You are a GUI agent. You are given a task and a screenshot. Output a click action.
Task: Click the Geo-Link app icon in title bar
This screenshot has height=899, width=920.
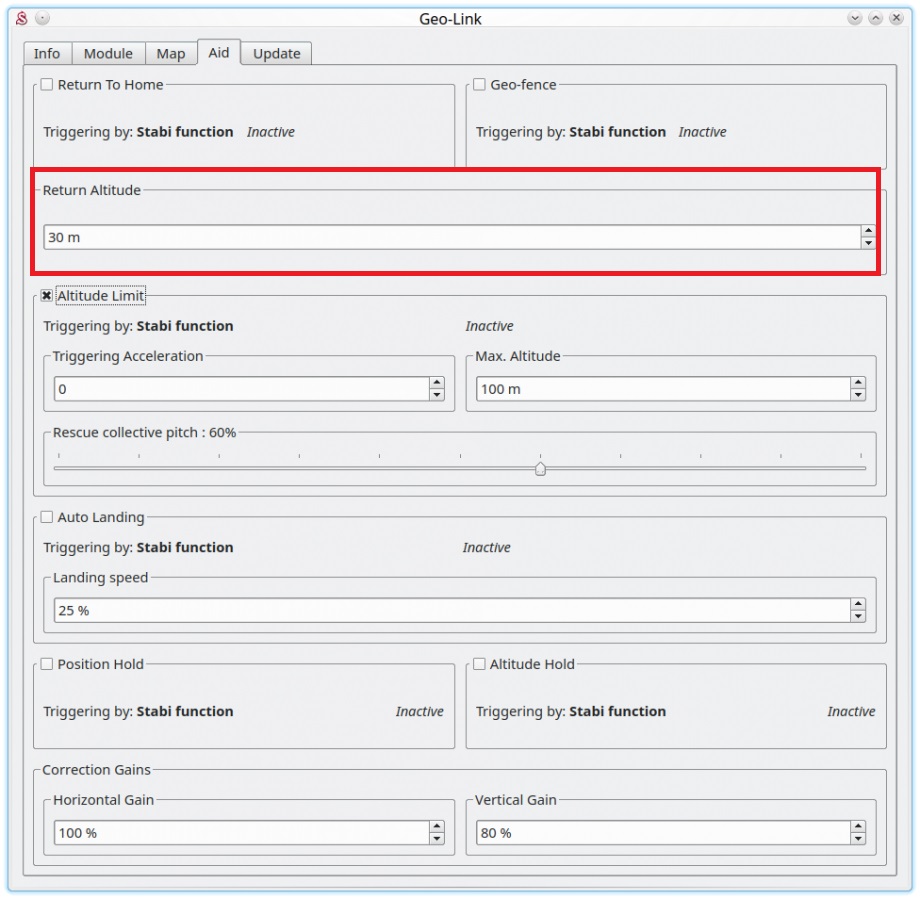pos(21,18)
